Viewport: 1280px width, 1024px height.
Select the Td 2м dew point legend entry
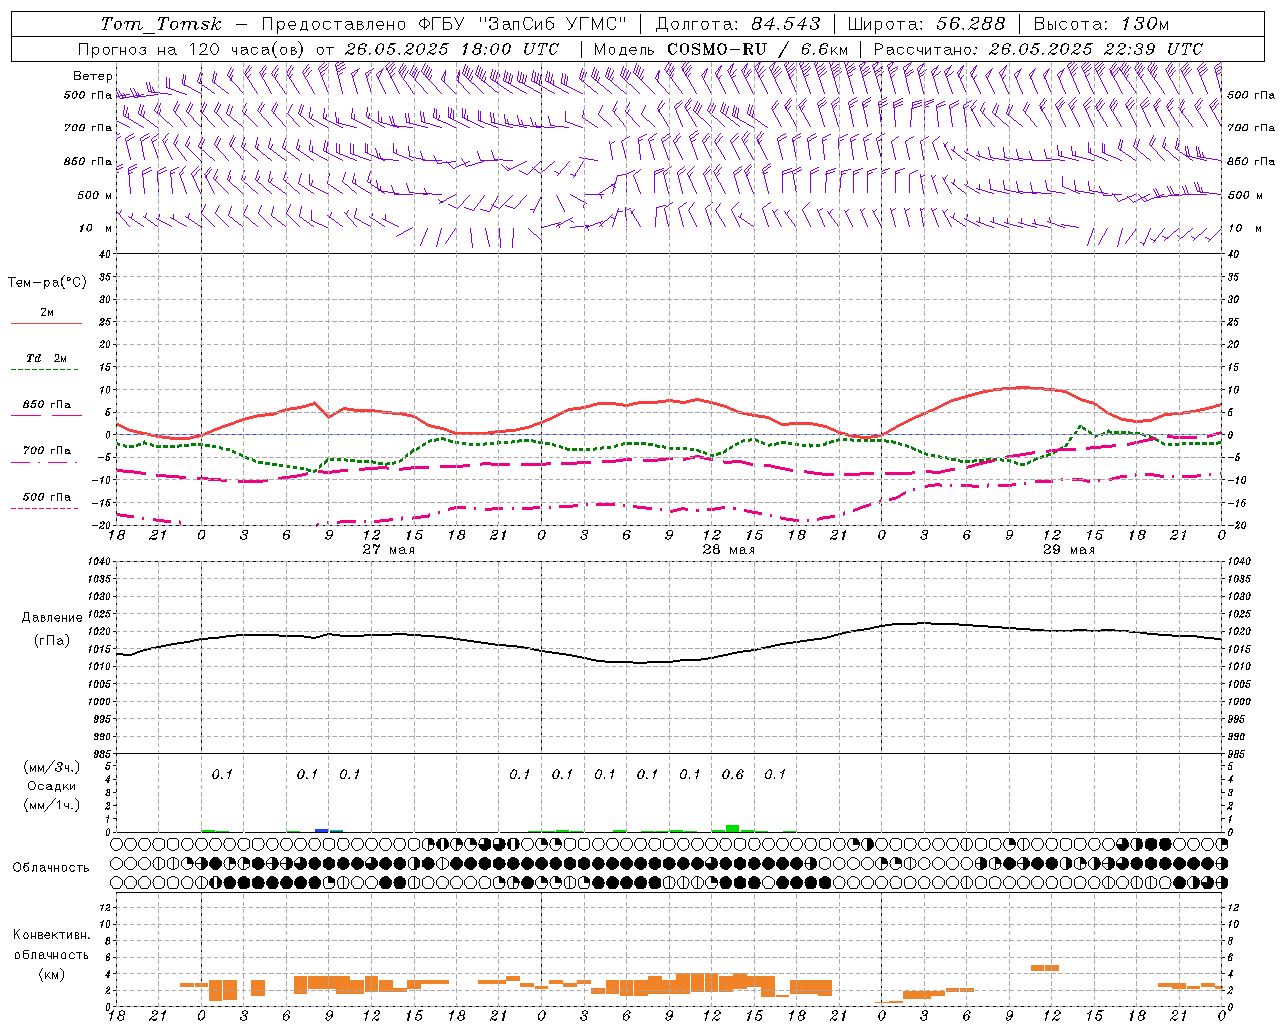click(x=46, y=362)
